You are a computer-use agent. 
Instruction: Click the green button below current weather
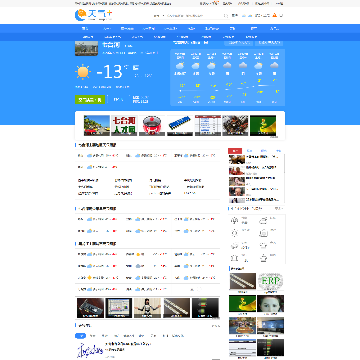coord(90,99)
